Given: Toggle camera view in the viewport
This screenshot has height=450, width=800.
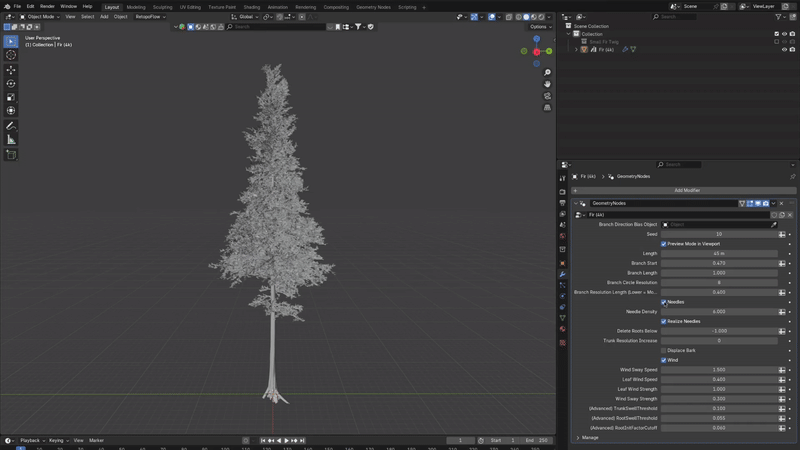Looking at the screenshot, I should point(547,96).
